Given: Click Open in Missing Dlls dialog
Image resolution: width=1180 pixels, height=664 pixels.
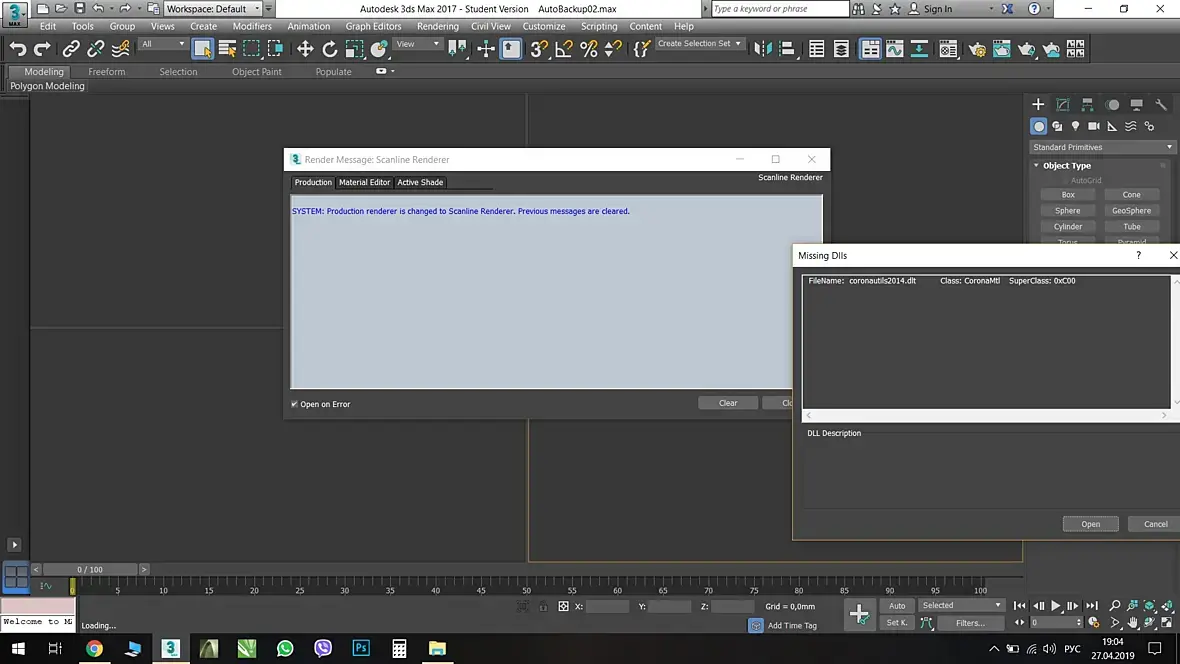Looking at the screenshot, I should [1090, 524].
